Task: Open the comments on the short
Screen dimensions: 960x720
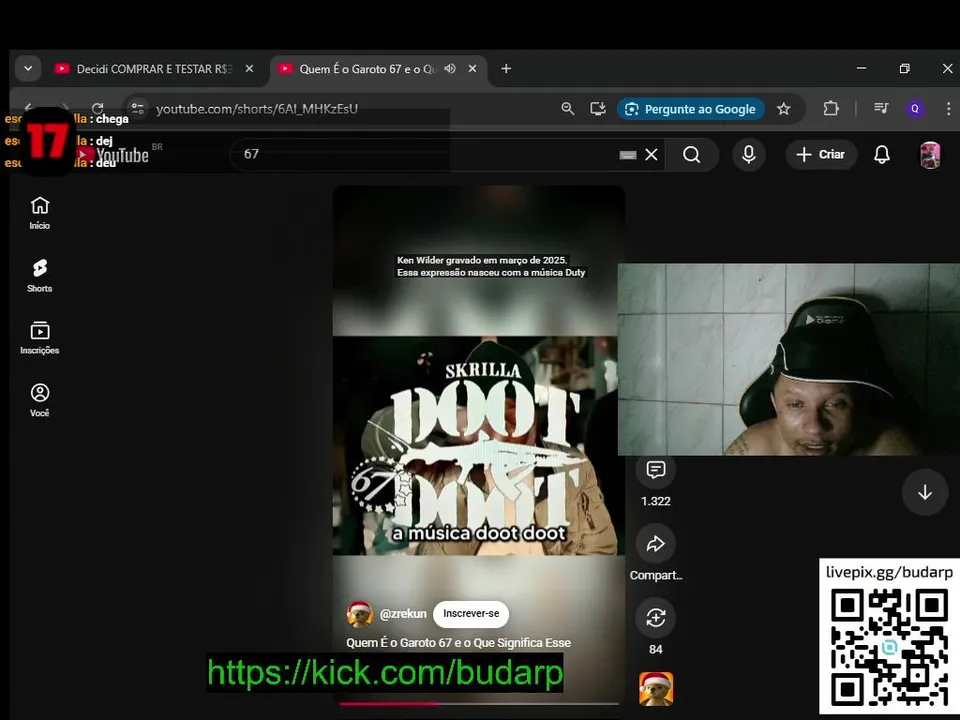Action: pos(656,470)
